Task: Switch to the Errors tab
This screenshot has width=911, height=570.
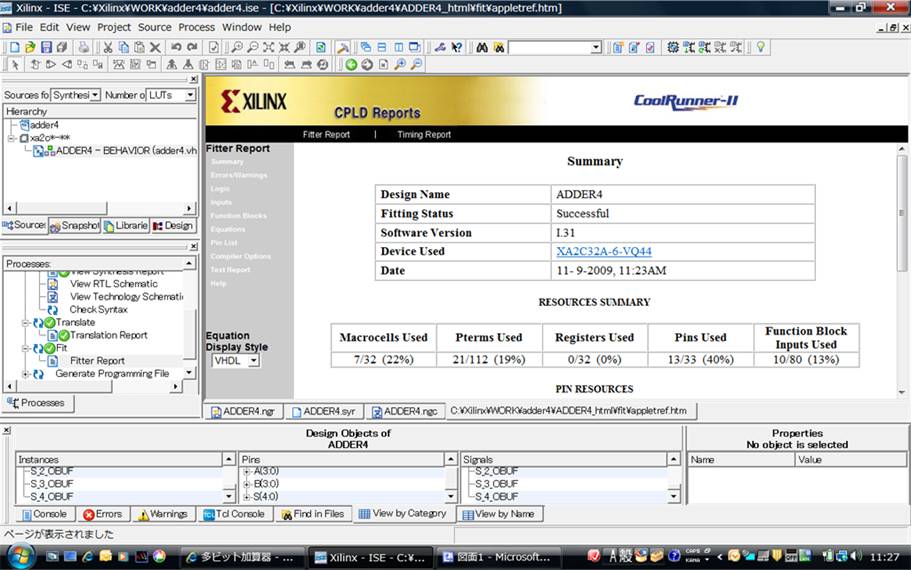Action: (102, 514)
